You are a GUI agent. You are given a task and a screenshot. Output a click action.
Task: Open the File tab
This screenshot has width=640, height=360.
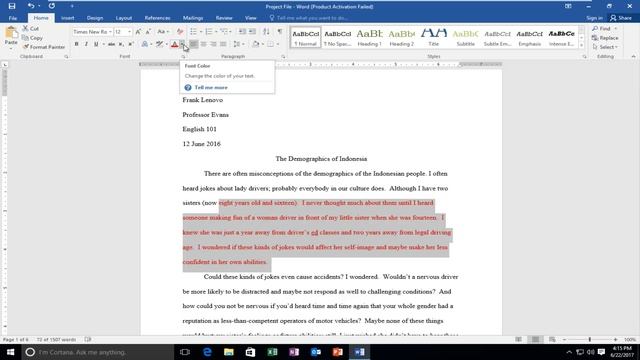coord(13,18)
